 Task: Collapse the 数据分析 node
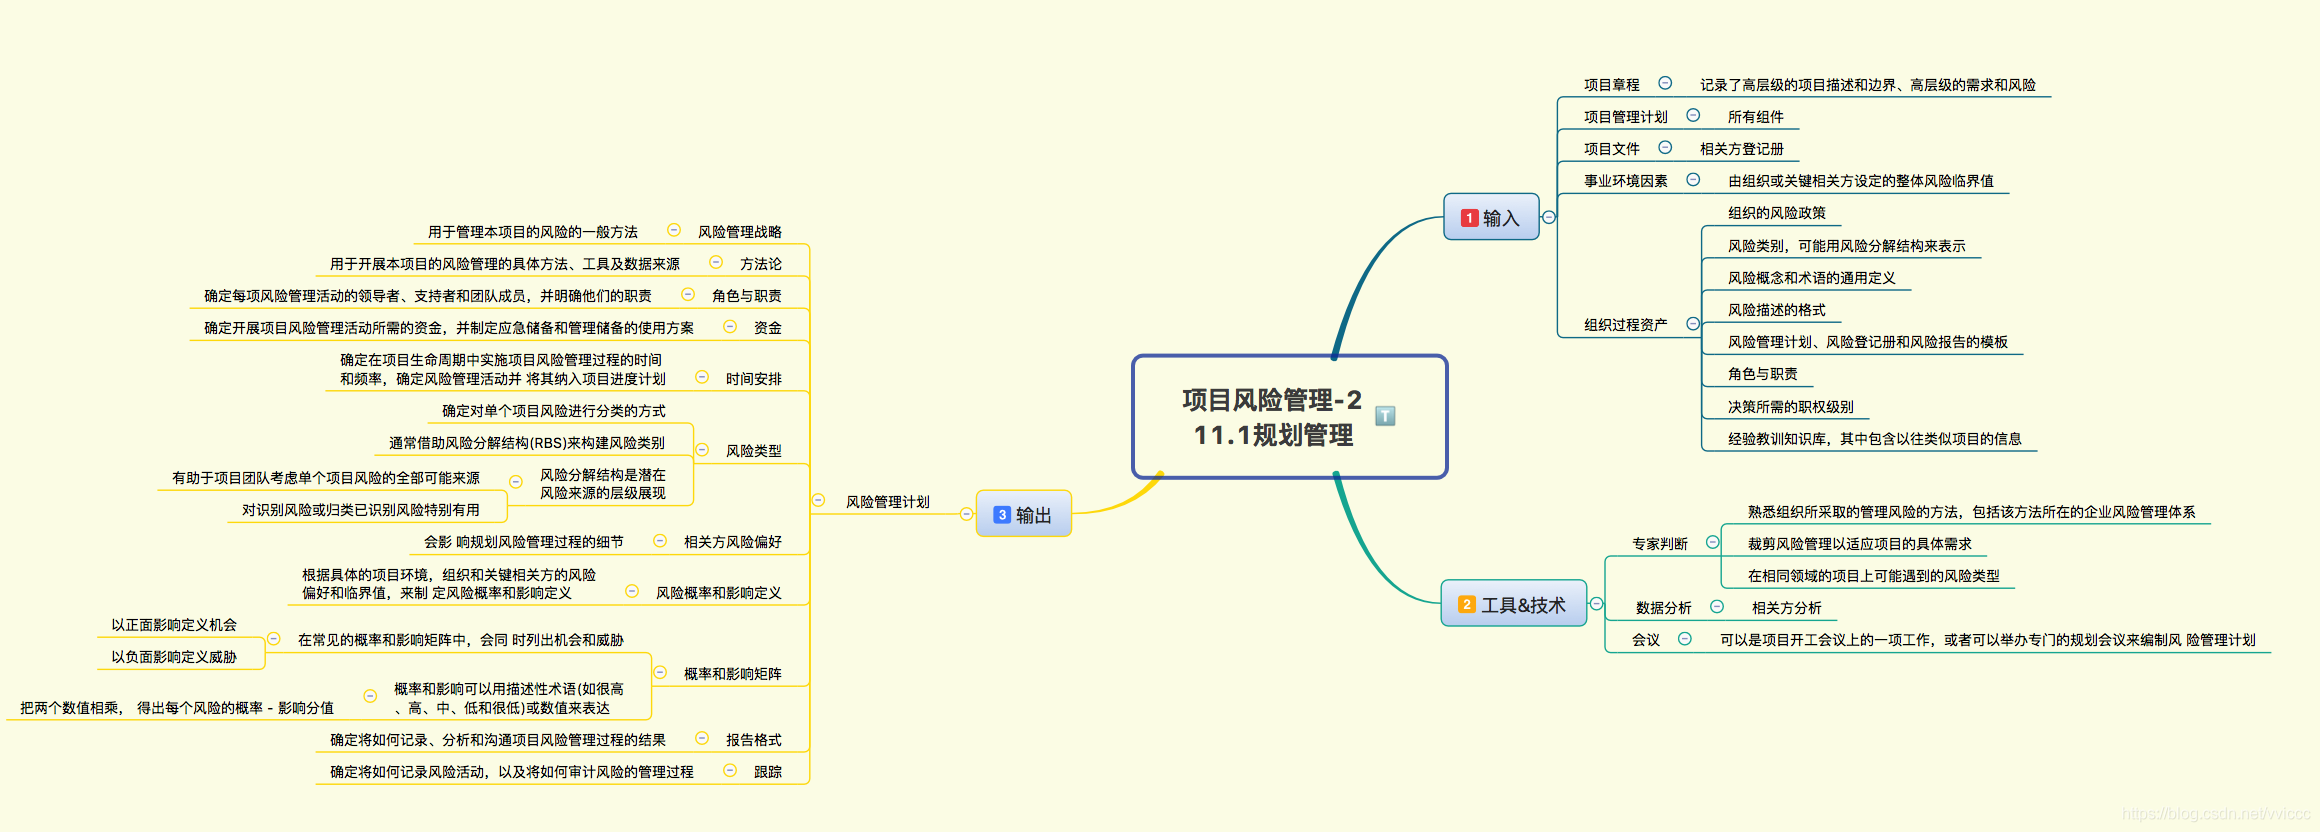coord(1717,606)
